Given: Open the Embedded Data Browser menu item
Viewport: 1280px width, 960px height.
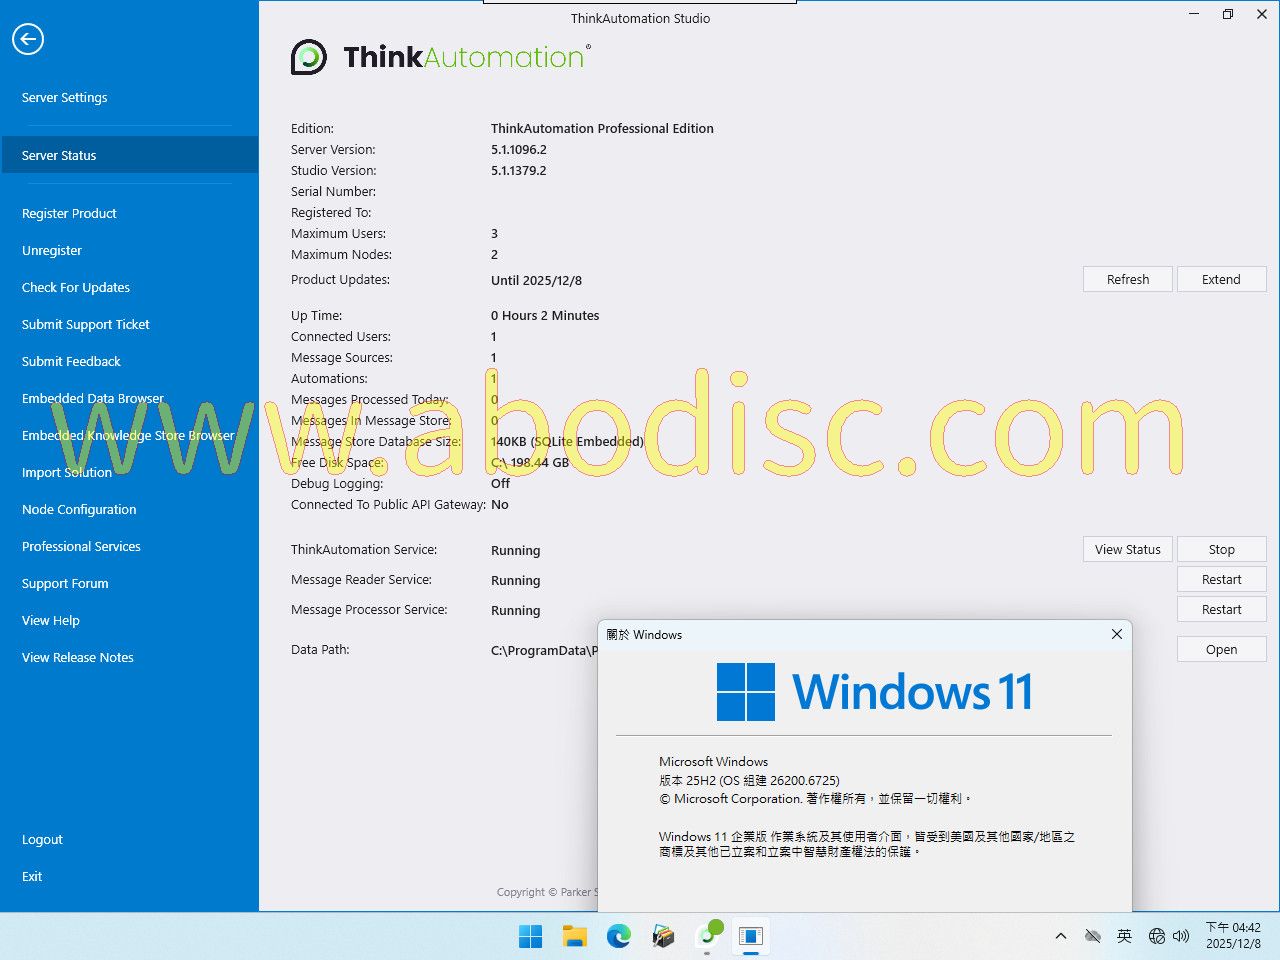Looking at the screenshot, I should point(93,398).
